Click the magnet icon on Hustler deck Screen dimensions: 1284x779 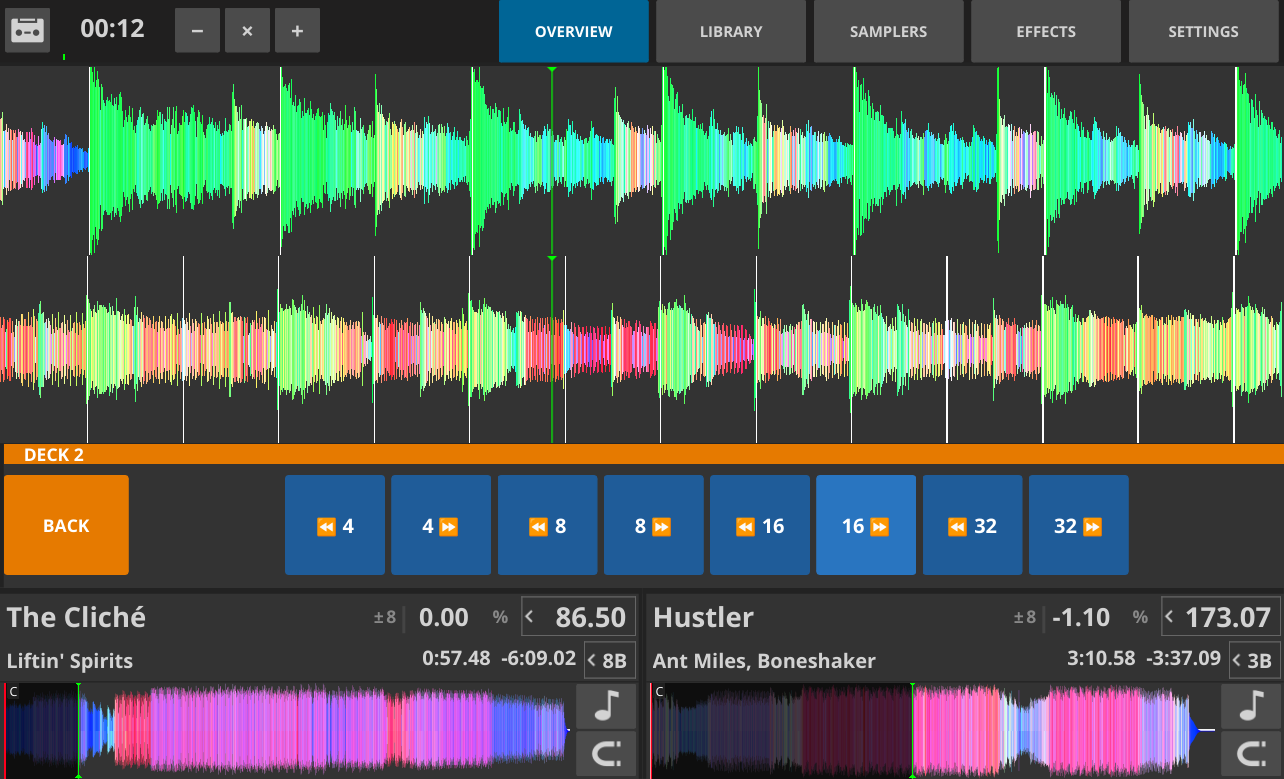(x=1251, y=753)
